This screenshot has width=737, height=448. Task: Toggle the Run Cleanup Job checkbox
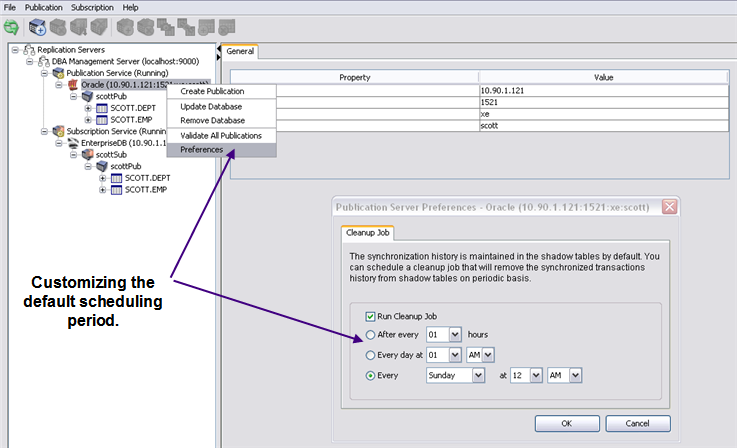[370, 316]
